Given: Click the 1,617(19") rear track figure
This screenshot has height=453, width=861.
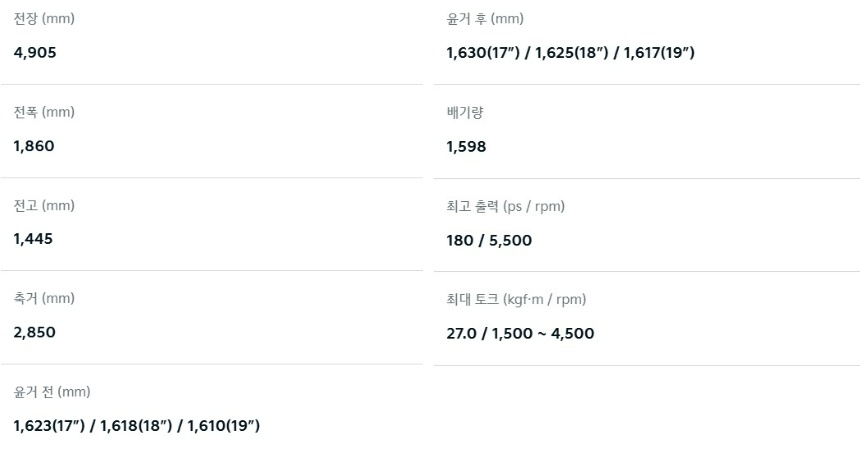Looking at the screenshot, I should tap(659, 53).
